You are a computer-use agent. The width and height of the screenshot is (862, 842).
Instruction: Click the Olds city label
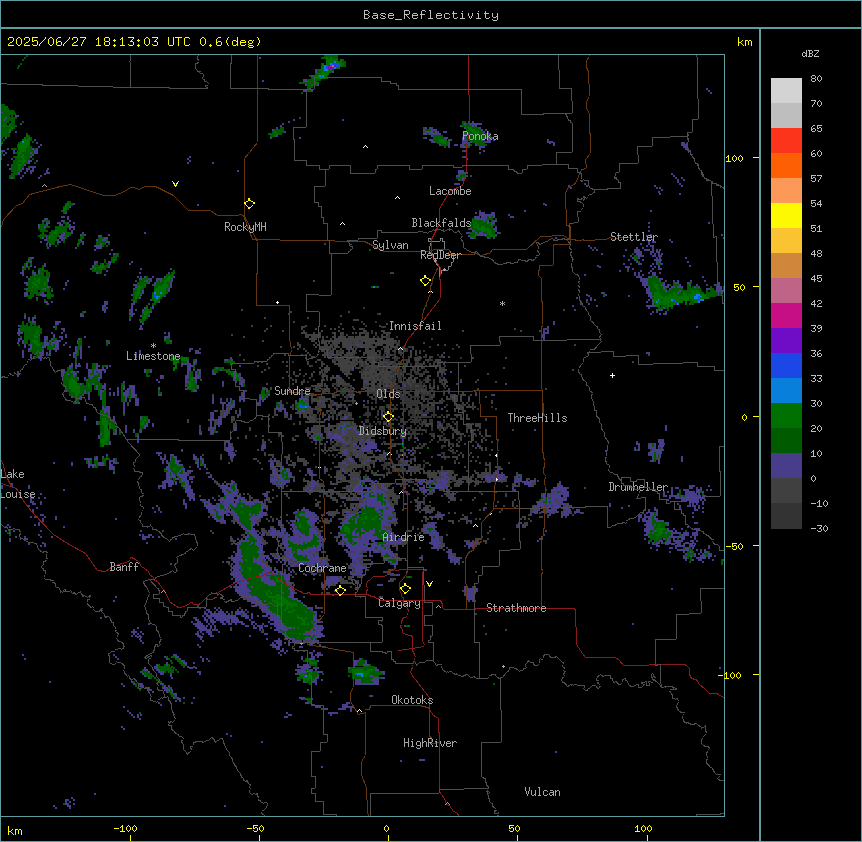(x=388, y=394)
